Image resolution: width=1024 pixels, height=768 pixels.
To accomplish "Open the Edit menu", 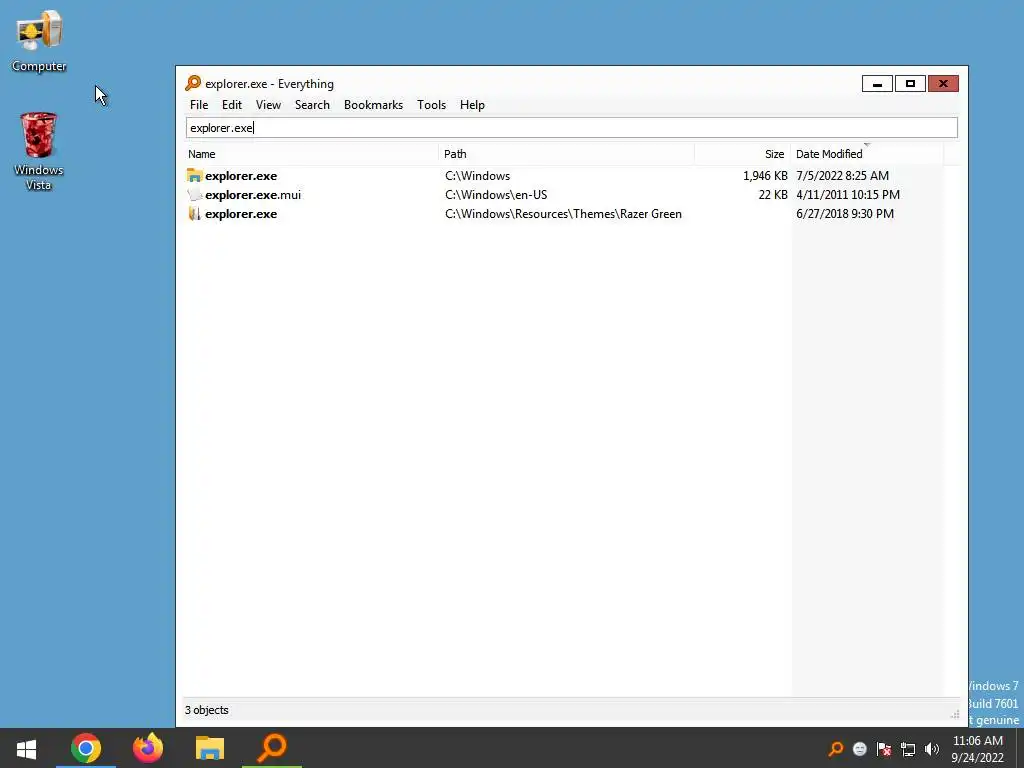I will (231, 104).
